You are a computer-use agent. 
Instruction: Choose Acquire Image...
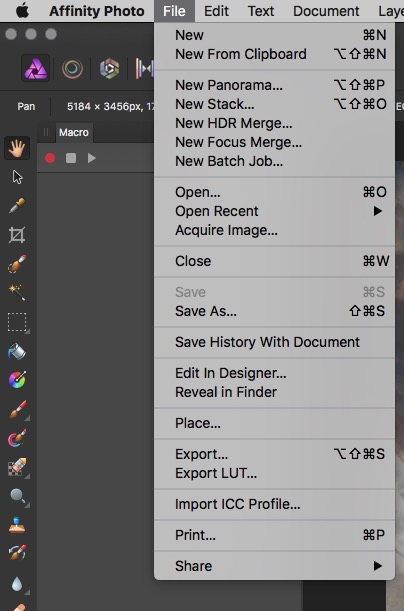(x=274, y=230)
